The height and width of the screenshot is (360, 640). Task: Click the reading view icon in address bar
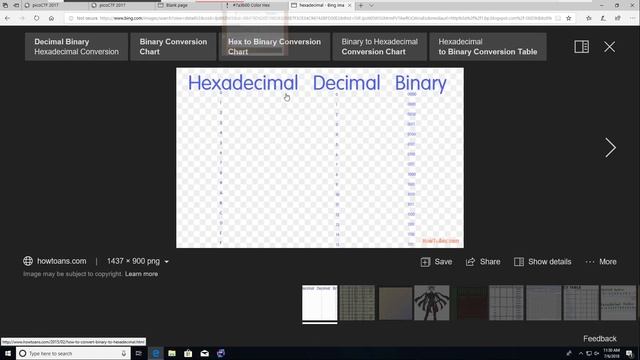[558, 18]
